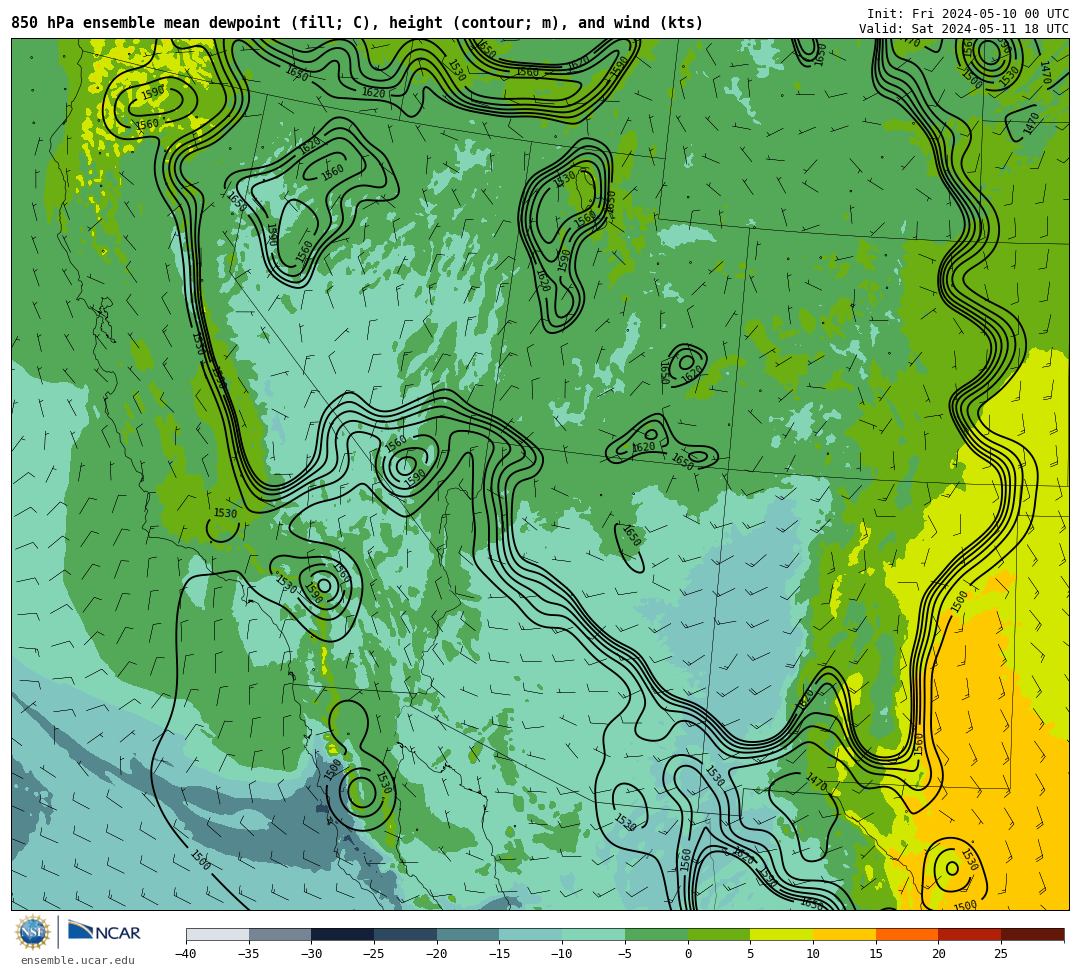Click the dark brown above 25 swatch
Viewport: 1080px width, 973px height.
tap(1032, 934)
